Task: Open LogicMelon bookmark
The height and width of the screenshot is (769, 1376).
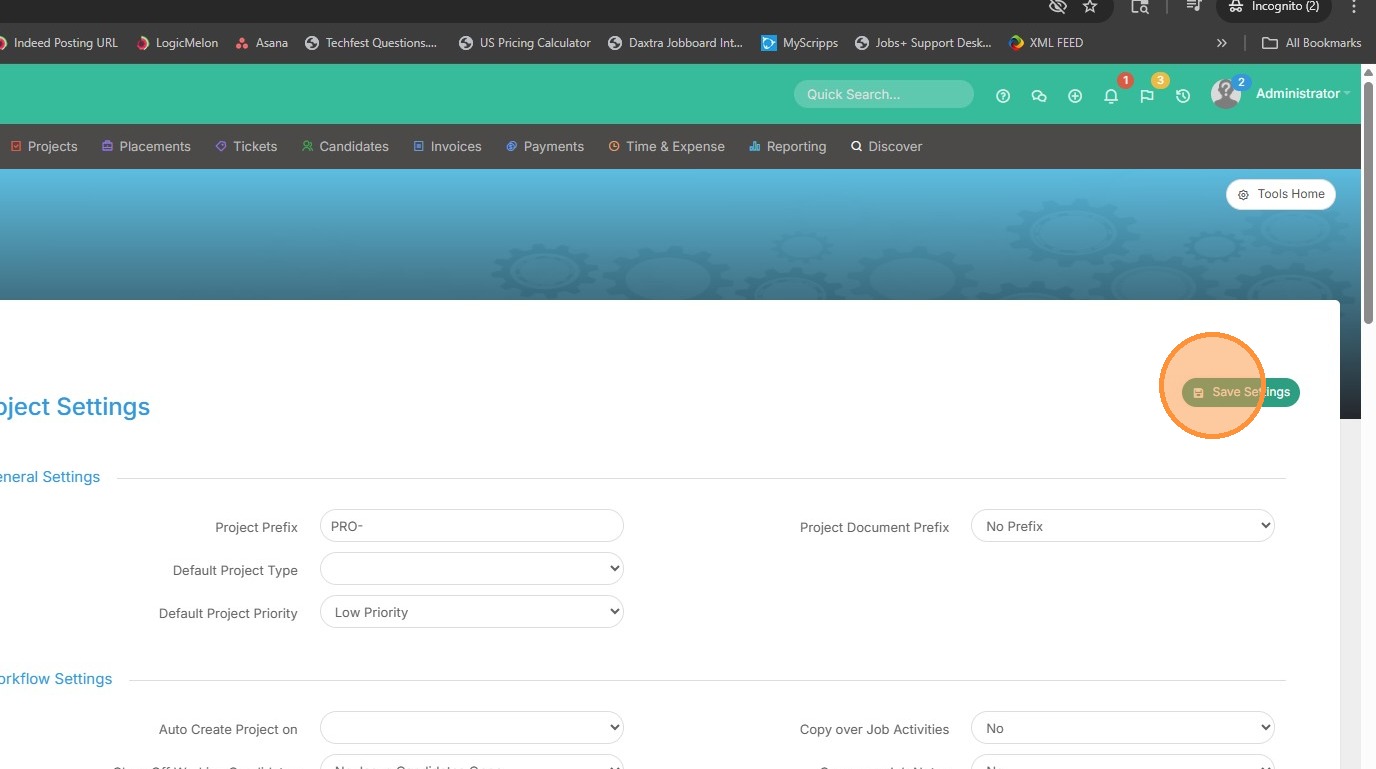Action: tap(177, 43)
